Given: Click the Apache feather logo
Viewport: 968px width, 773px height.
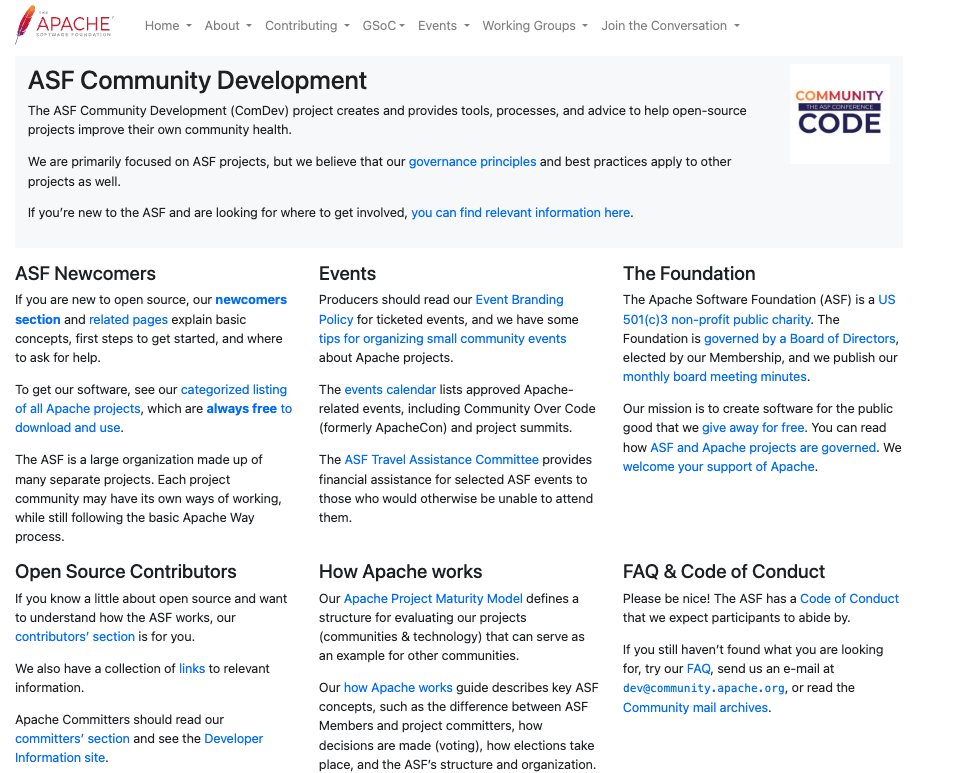Looking at the screenshot, I should coord(64,25).
